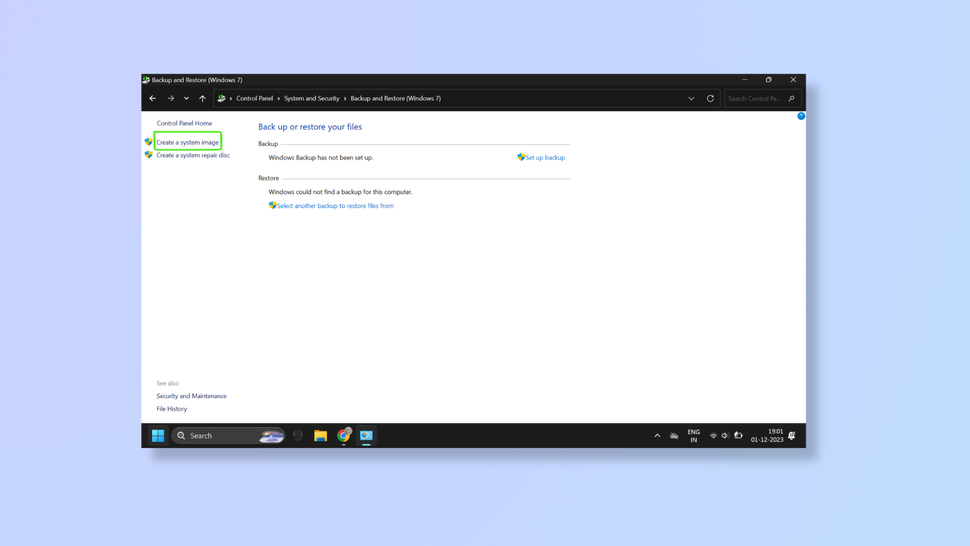Click Control Panel taskbar icon
The width and height of the screenshot is (970, 546).
coord(366,435)
